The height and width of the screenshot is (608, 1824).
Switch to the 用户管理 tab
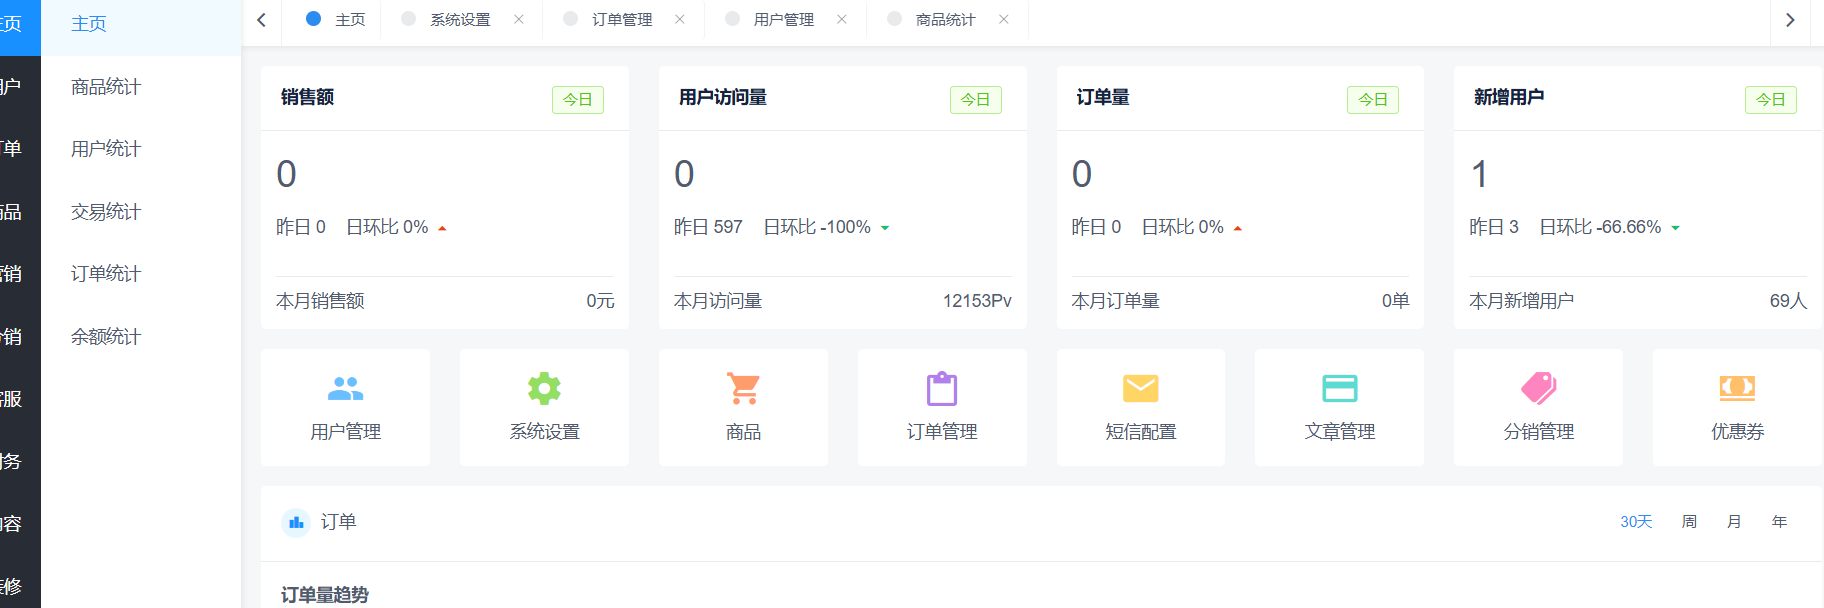pyautogui.click(x=783, y=20)
